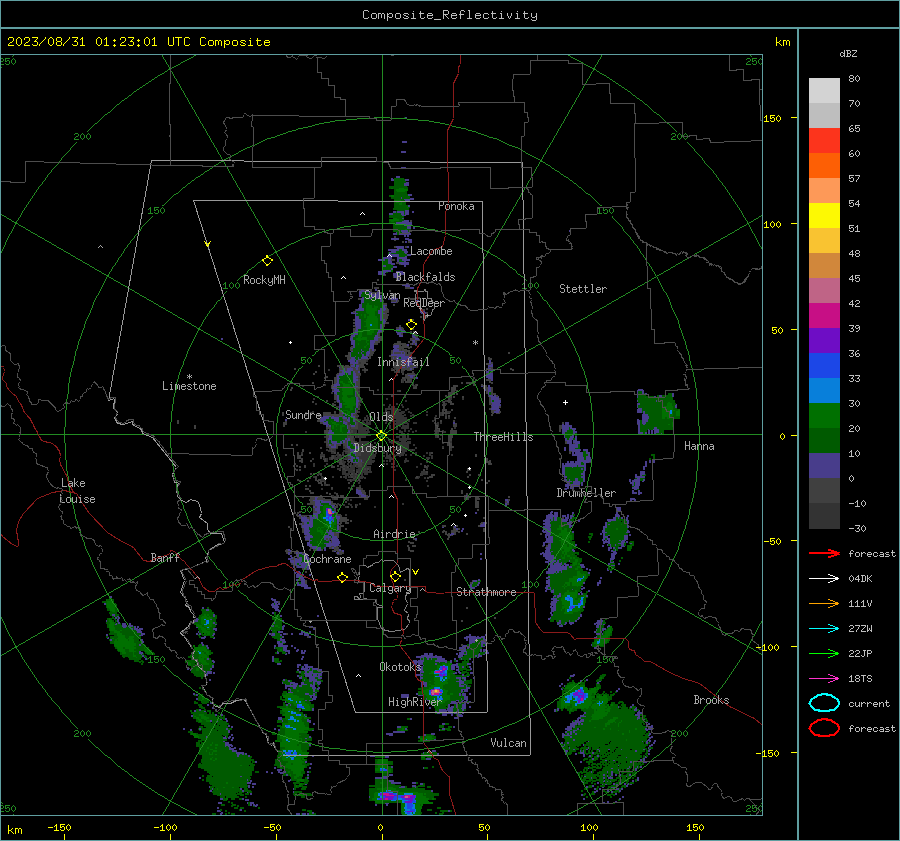Click the Didsbury label
Viewport: 900px width, 841px height.
[x=378, y=448]
